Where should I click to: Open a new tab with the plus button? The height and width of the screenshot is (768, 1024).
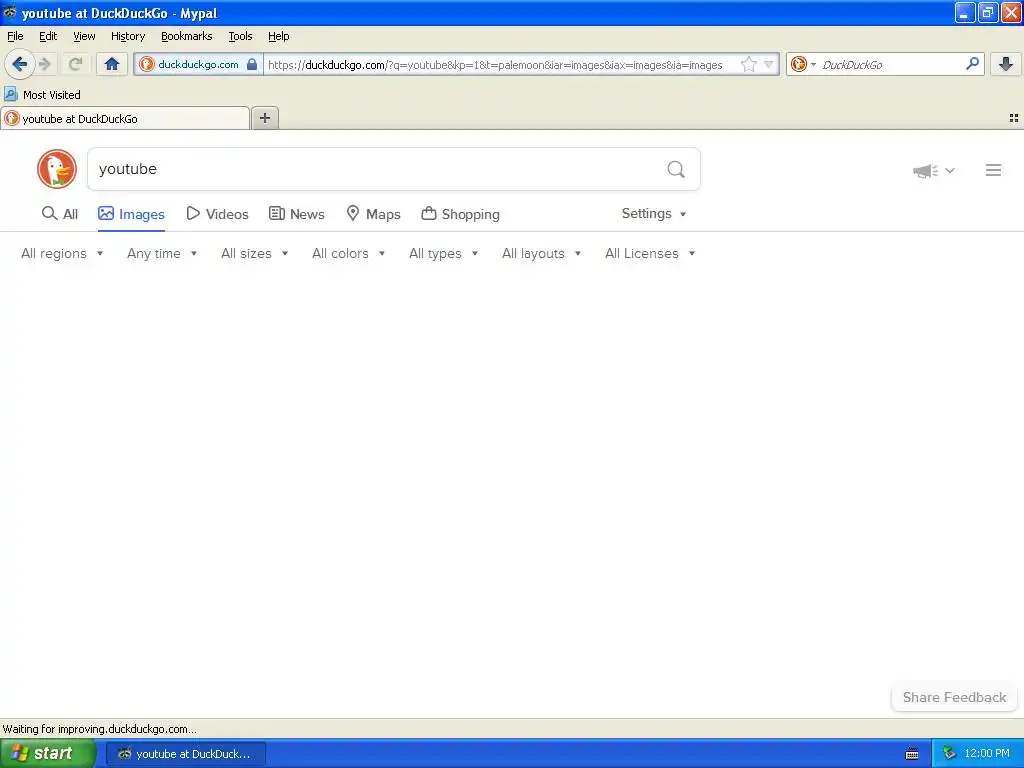coord(265,118)
